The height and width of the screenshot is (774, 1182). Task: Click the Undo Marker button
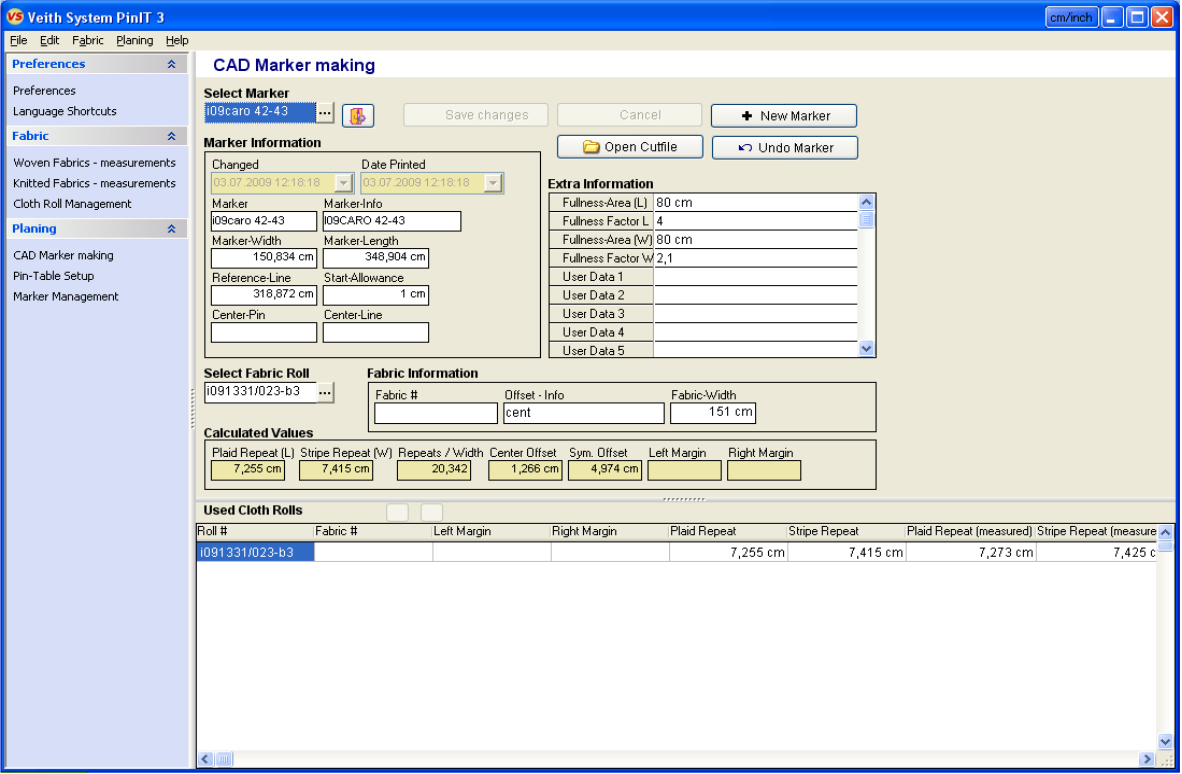coord(785,148)
